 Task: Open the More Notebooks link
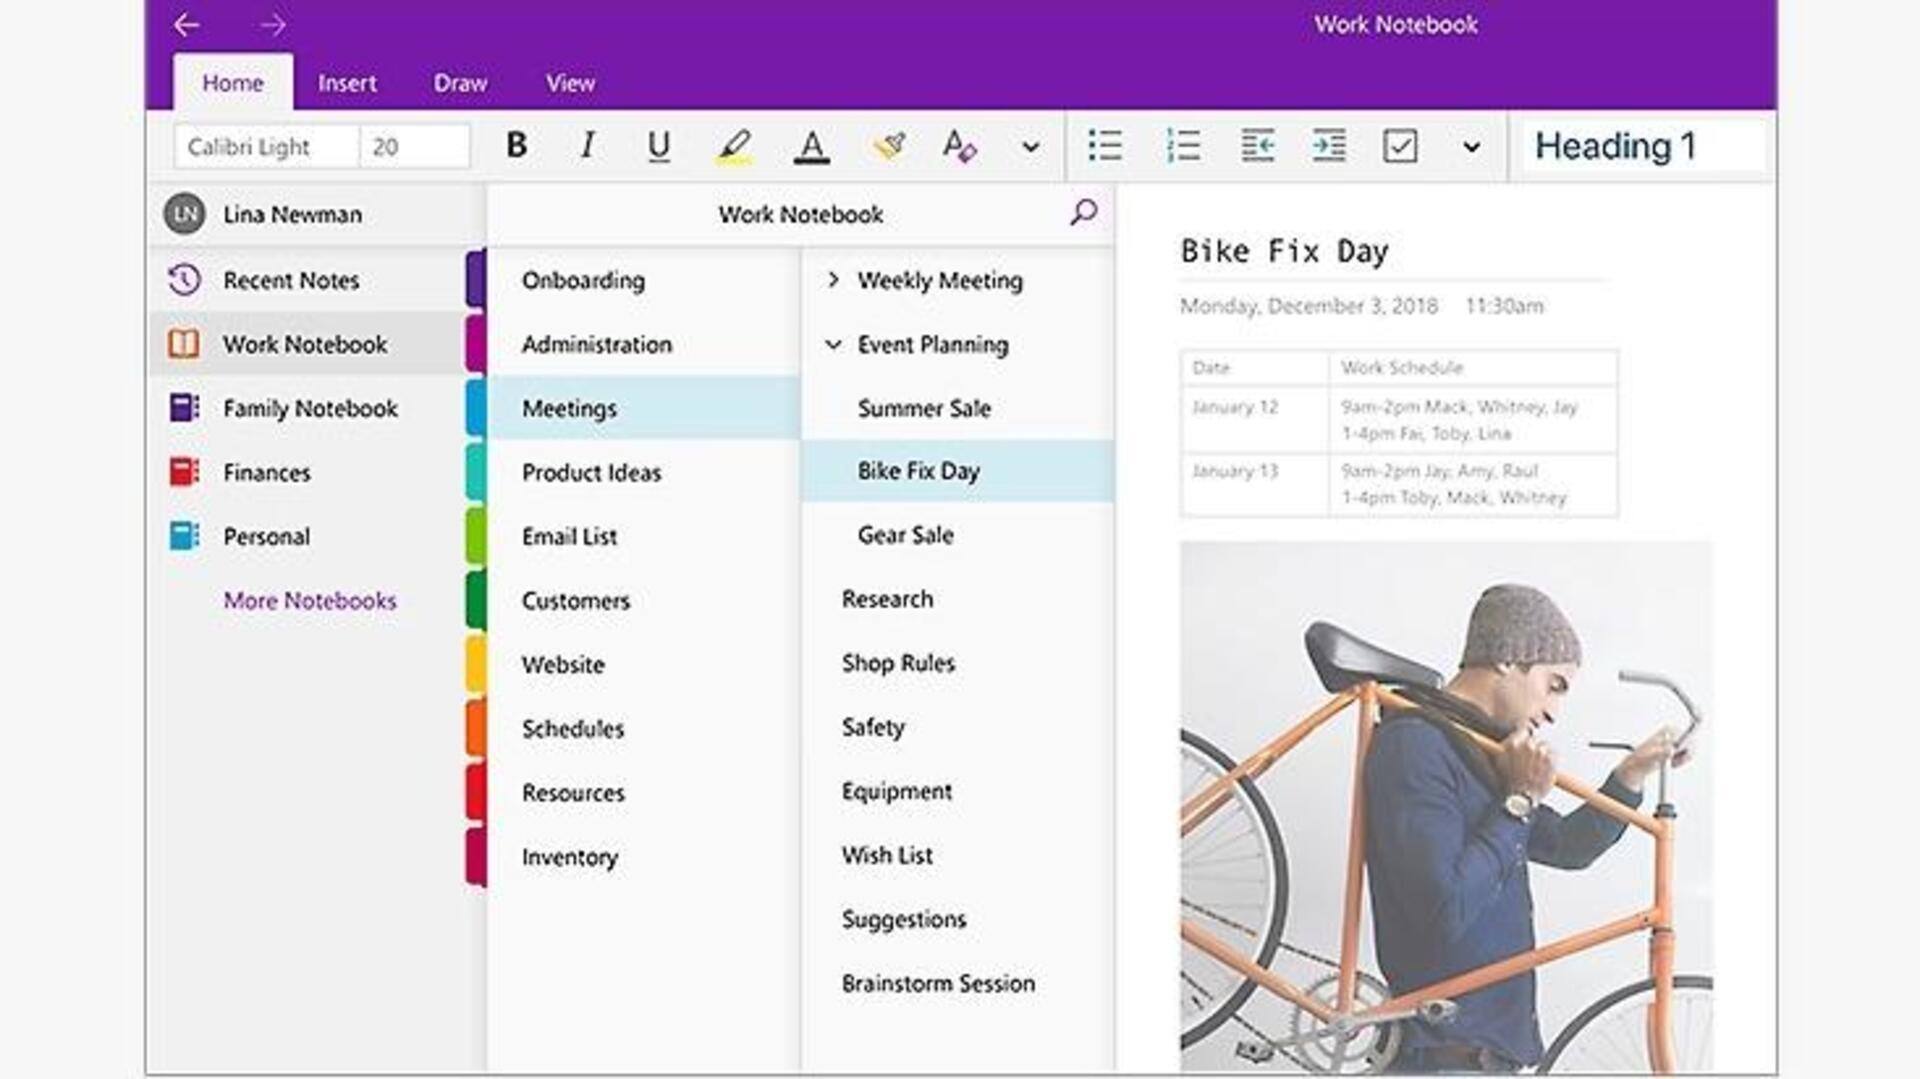point(310,600)
